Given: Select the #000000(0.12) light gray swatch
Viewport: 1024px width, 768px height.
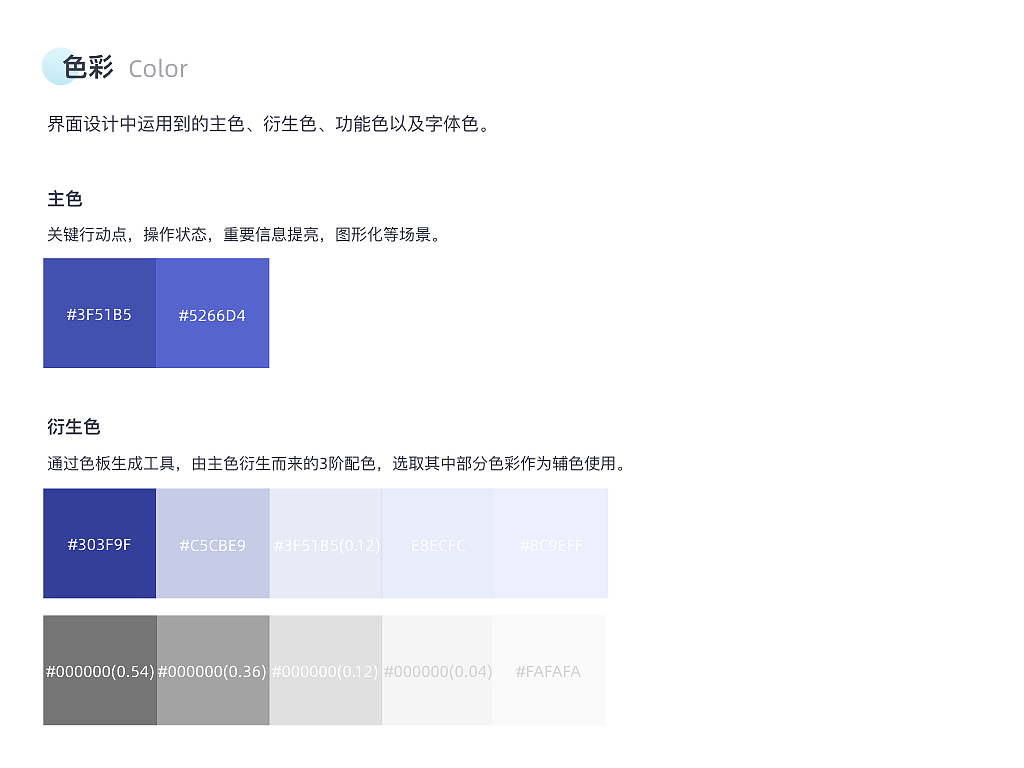Looking at the screenshot, I should [325, 670].
